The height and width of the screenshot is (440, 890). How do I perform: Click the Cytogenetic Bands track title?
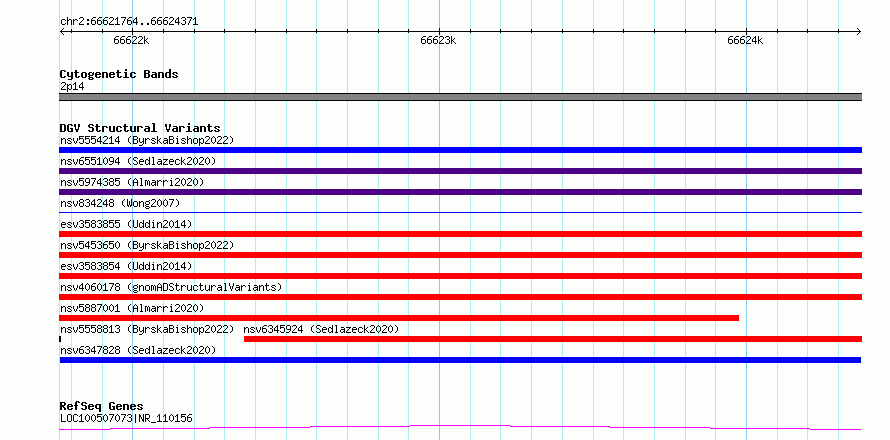(x=119, y=74)
